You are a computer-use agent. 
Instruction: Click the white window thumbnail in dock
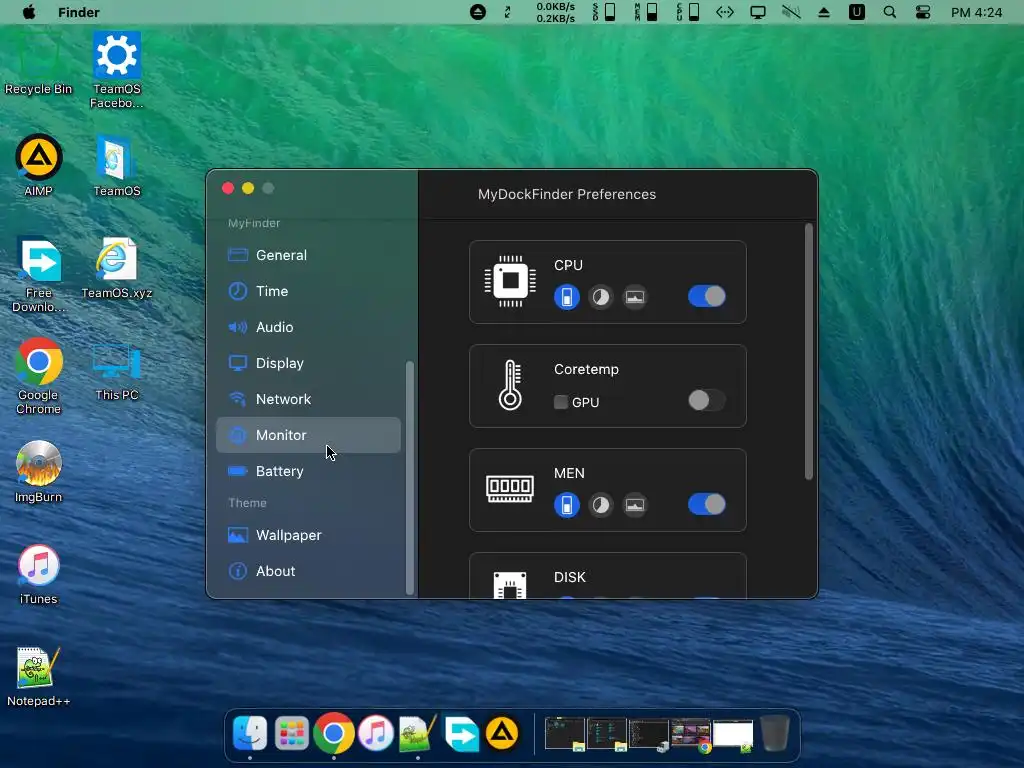(733, 734)
